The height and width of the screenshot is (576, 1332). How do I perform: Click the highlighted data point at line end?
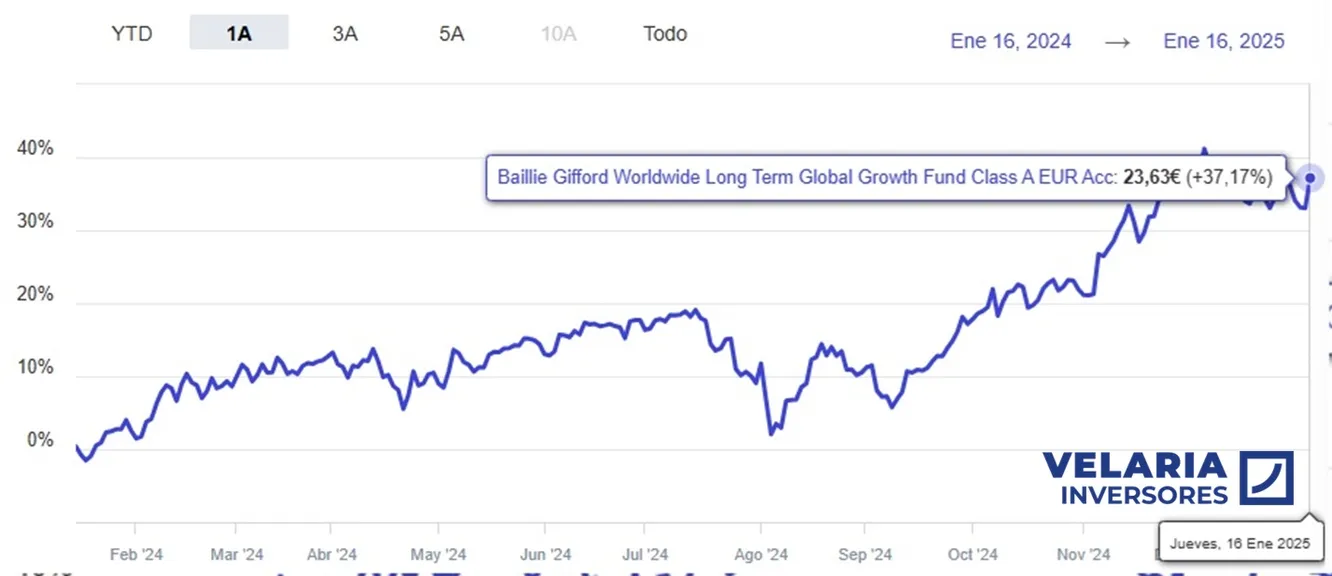(x=1311, y=178)
